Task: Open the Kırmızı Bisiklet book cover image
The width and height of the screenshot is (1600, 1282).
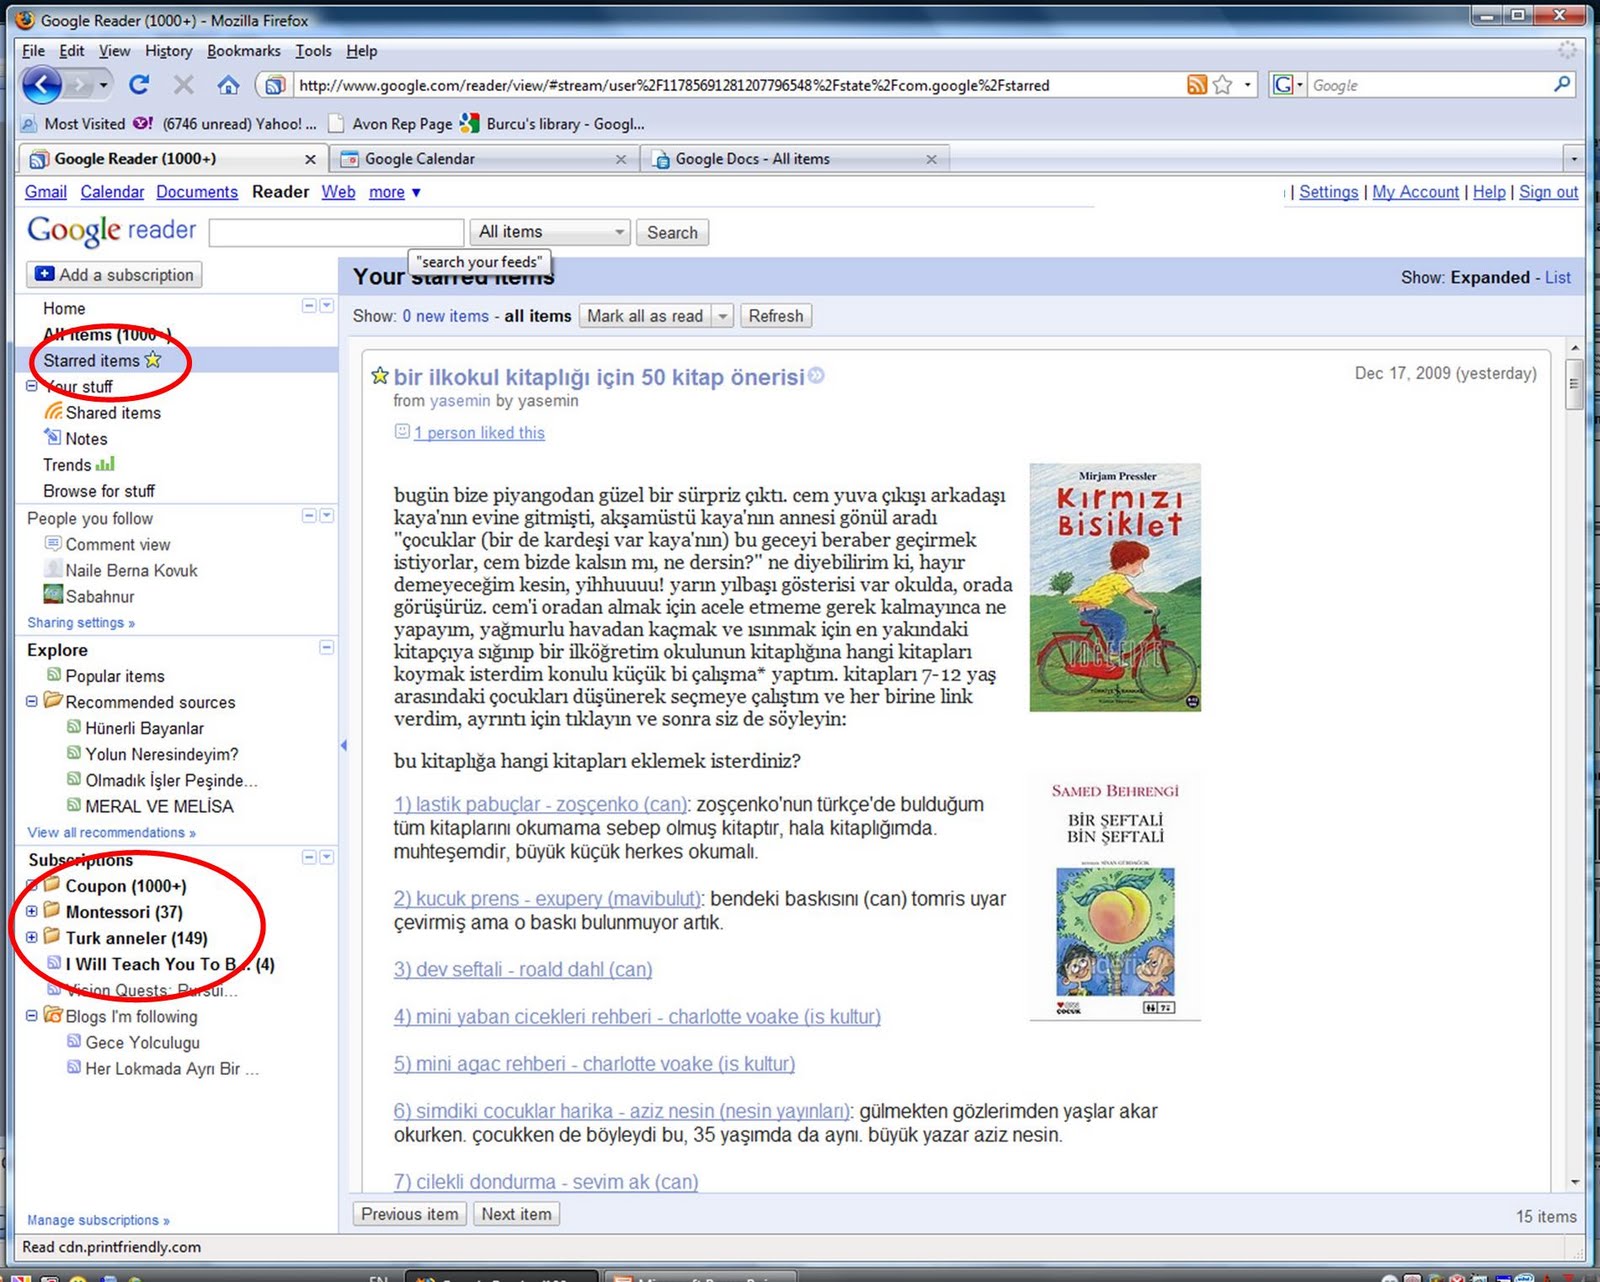Action: click(x=1115, y=588)
